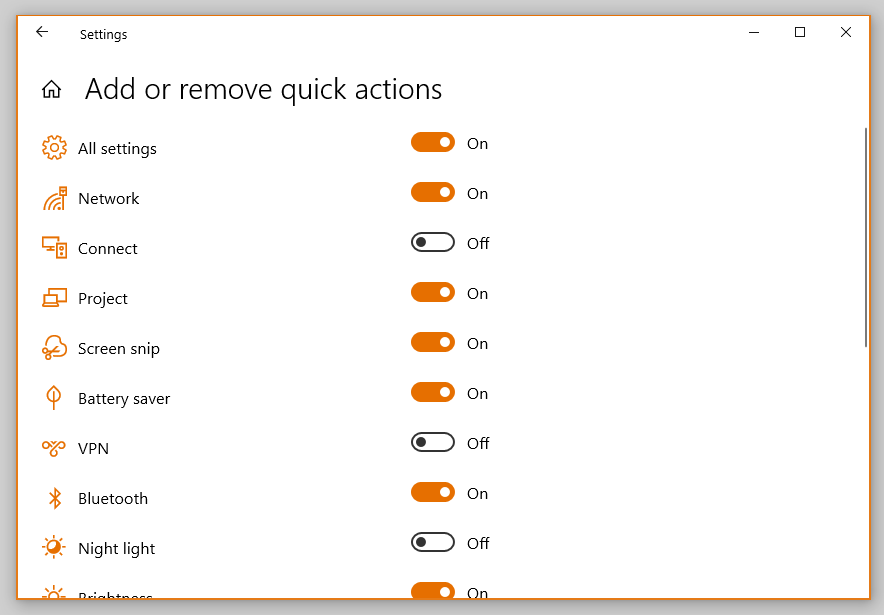Click the Screen snip scissors icon
The width and height of the screenshot is (884, 615).
(54, 348)
